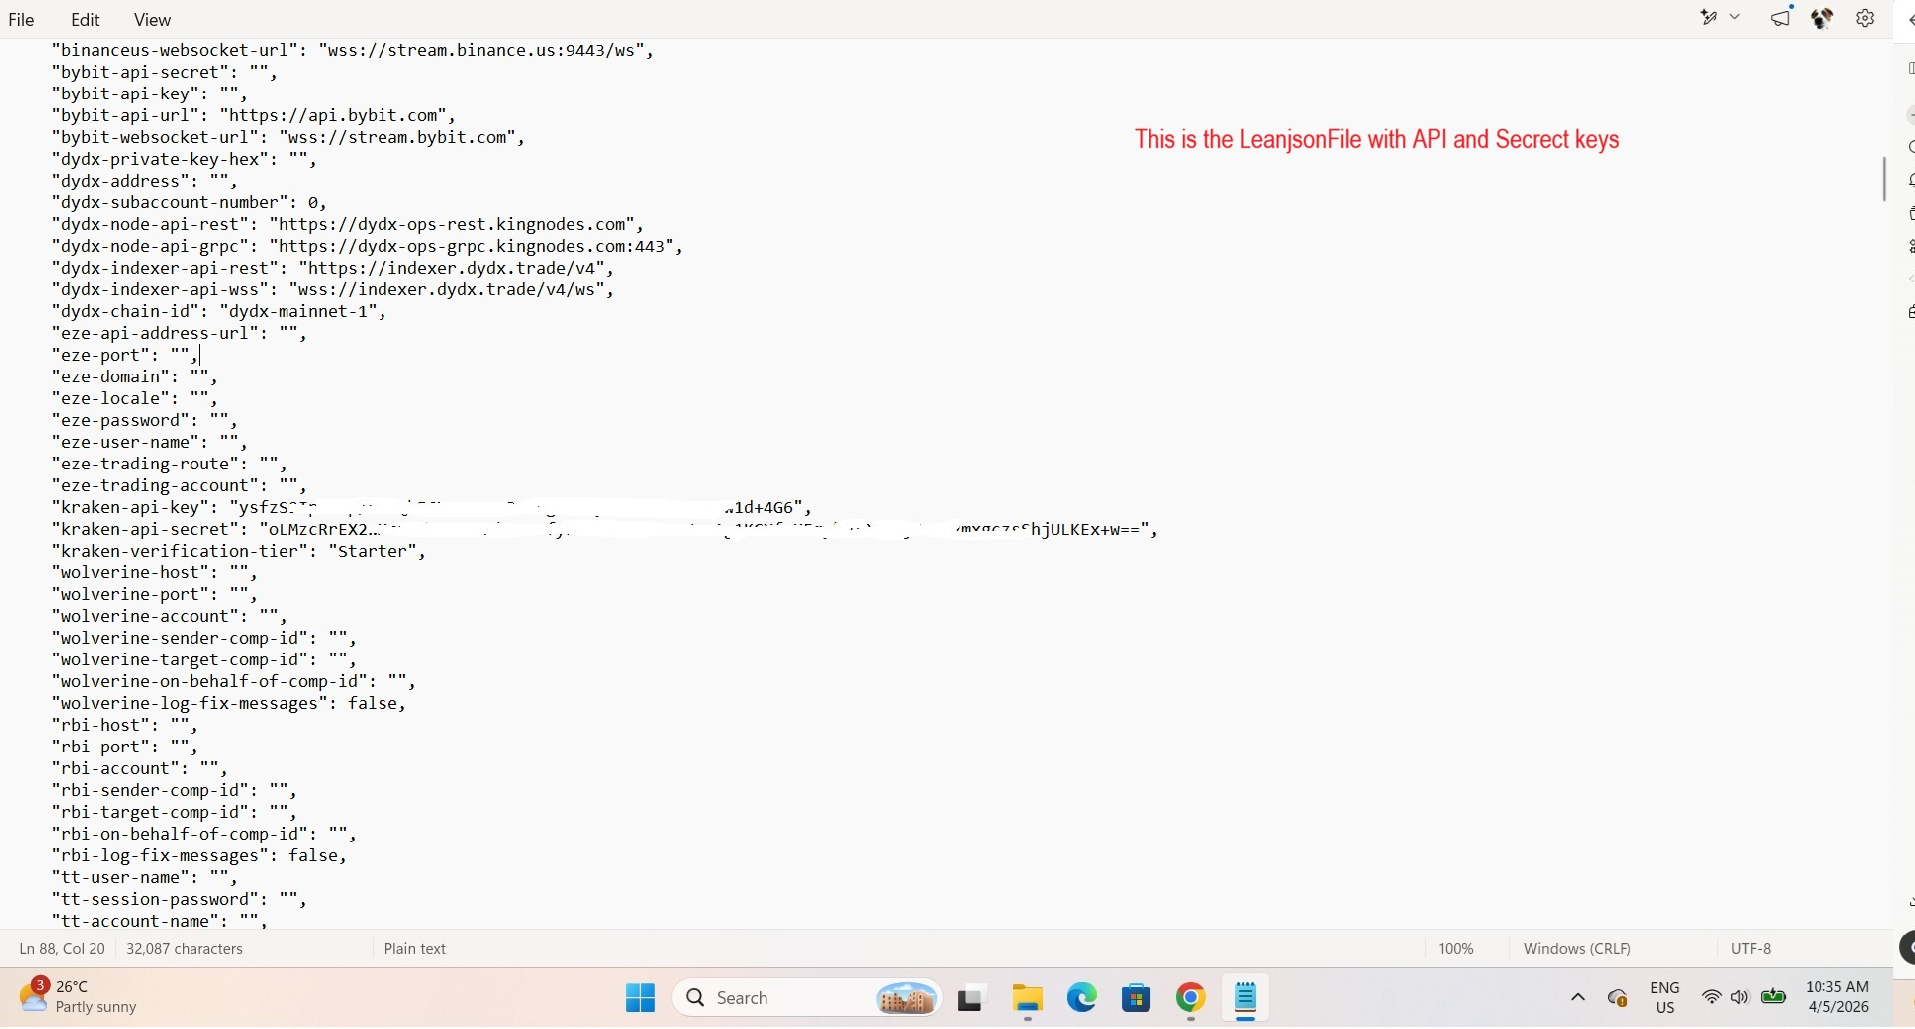Click the "wolverine-host" line

coord(155,572)
